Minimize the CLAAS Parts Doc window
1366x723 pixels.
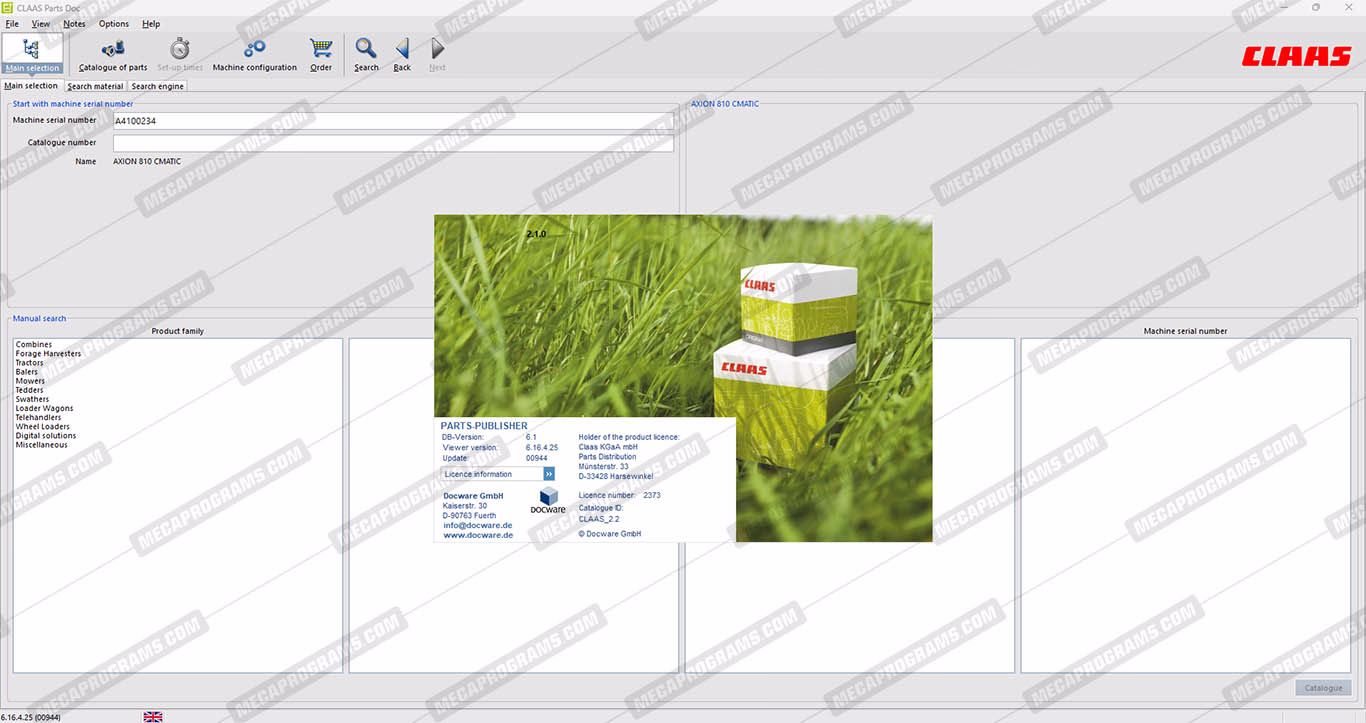1283,7
